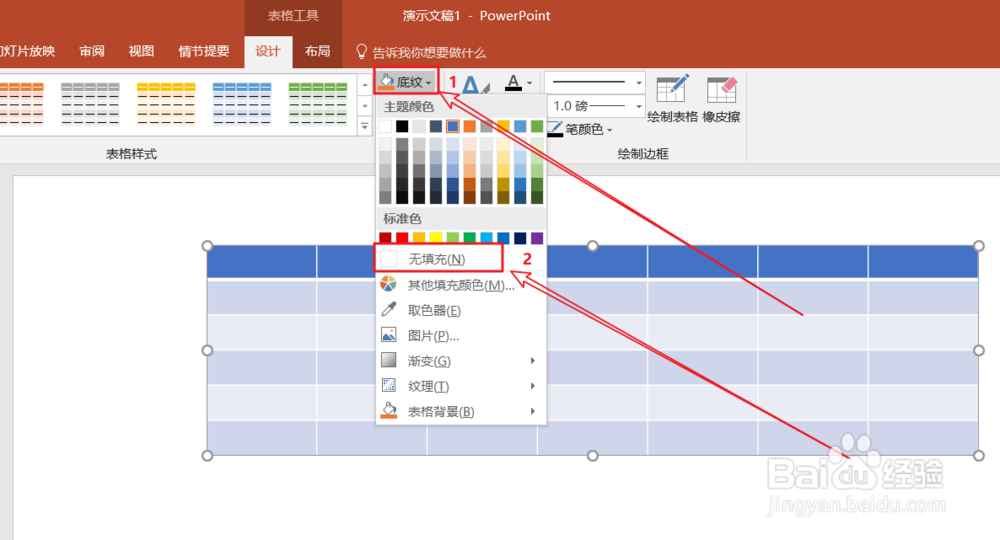Image resolution: width=1000 pixels, height=540 pixels.
Task: Open the pen style line dropdown
Action: click(x=595, y=82)
